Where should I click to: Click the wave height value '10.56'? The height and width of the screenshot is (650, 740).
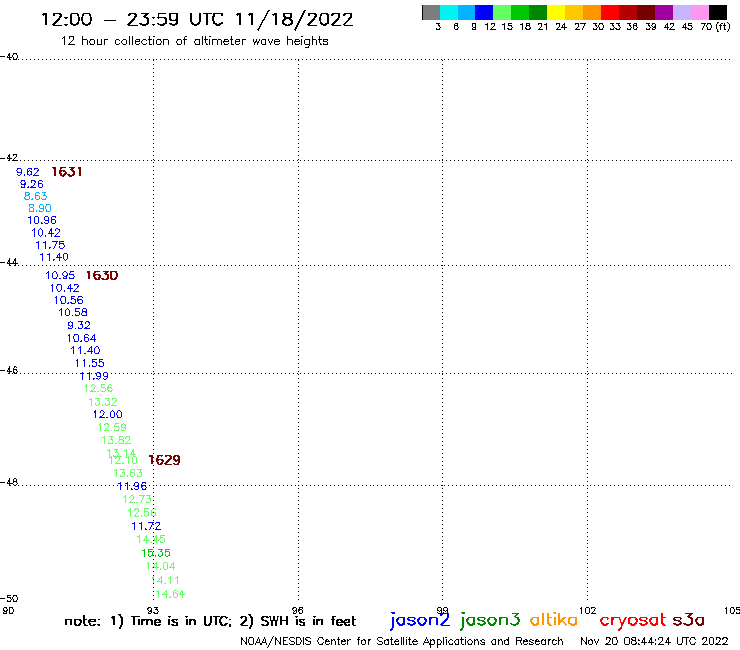68,300
